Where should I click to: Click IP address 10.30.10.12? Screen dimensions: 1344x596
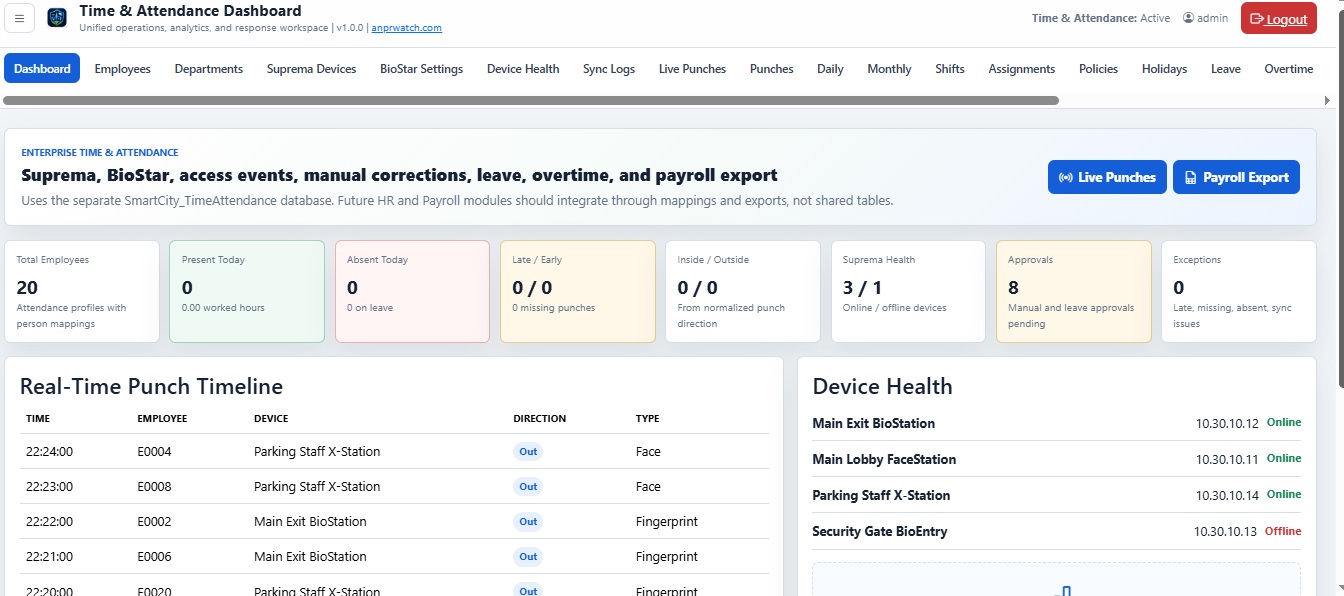1227,423
